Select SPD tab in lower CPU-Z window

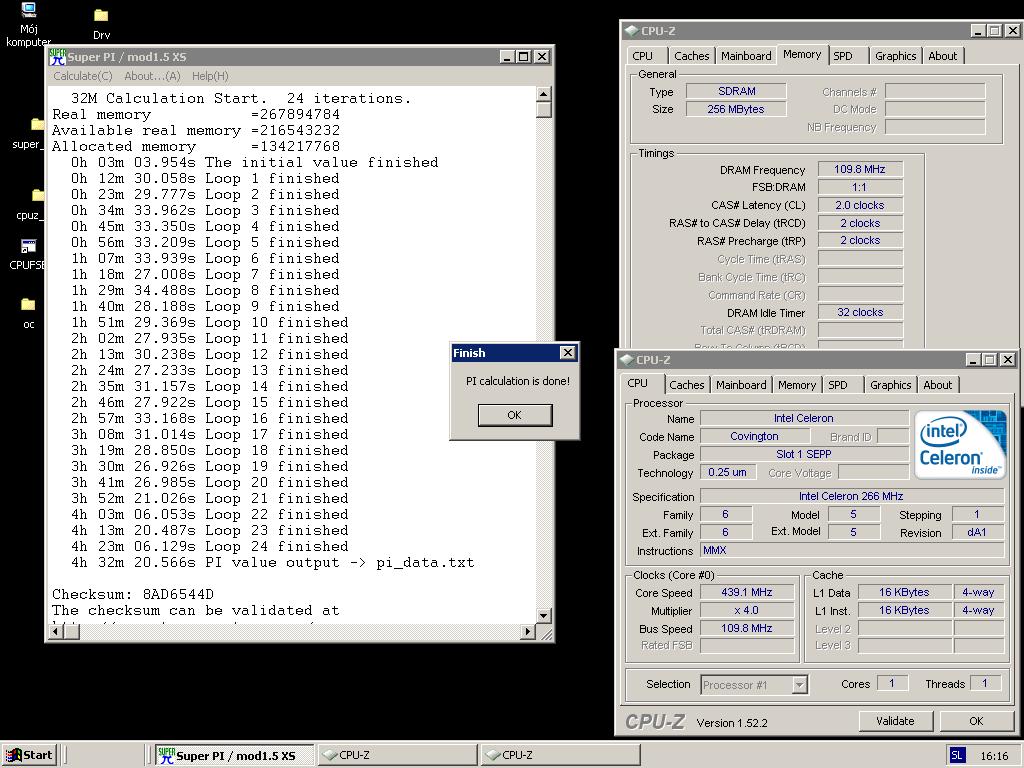838,385
